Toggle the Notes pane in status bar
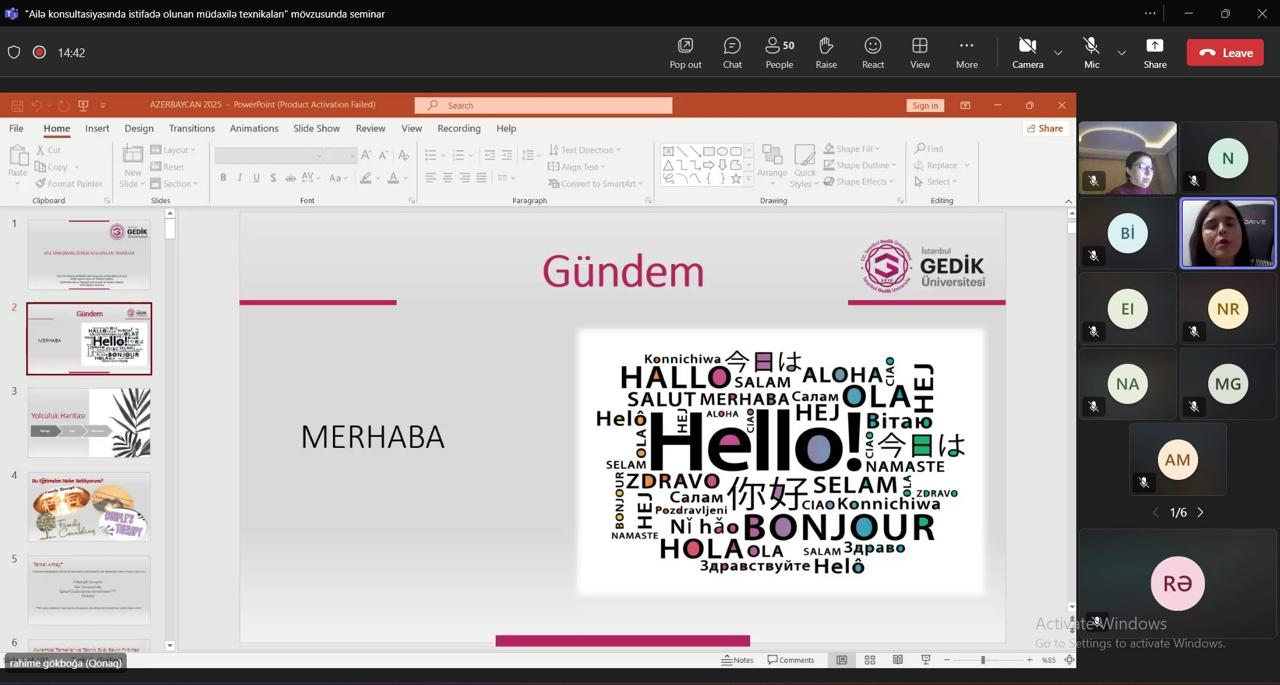 click(738, 660)
